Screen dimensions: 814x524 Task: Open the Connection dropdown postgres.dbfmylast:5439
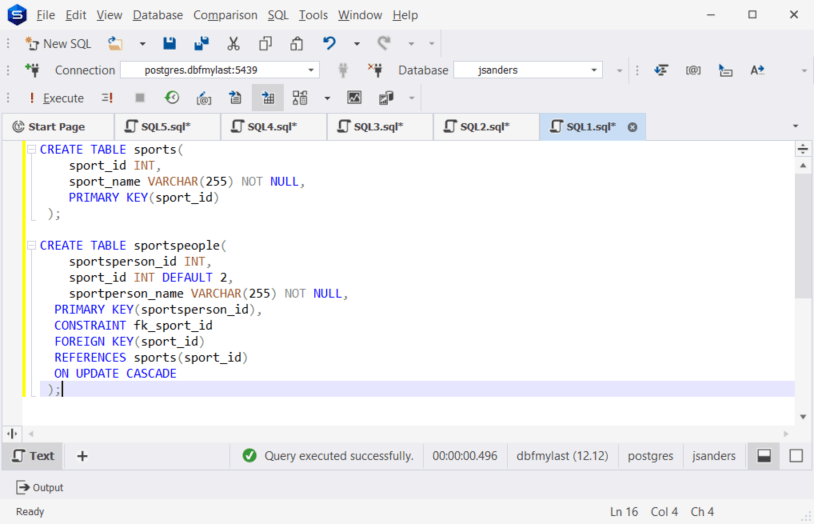pos(220,70)
